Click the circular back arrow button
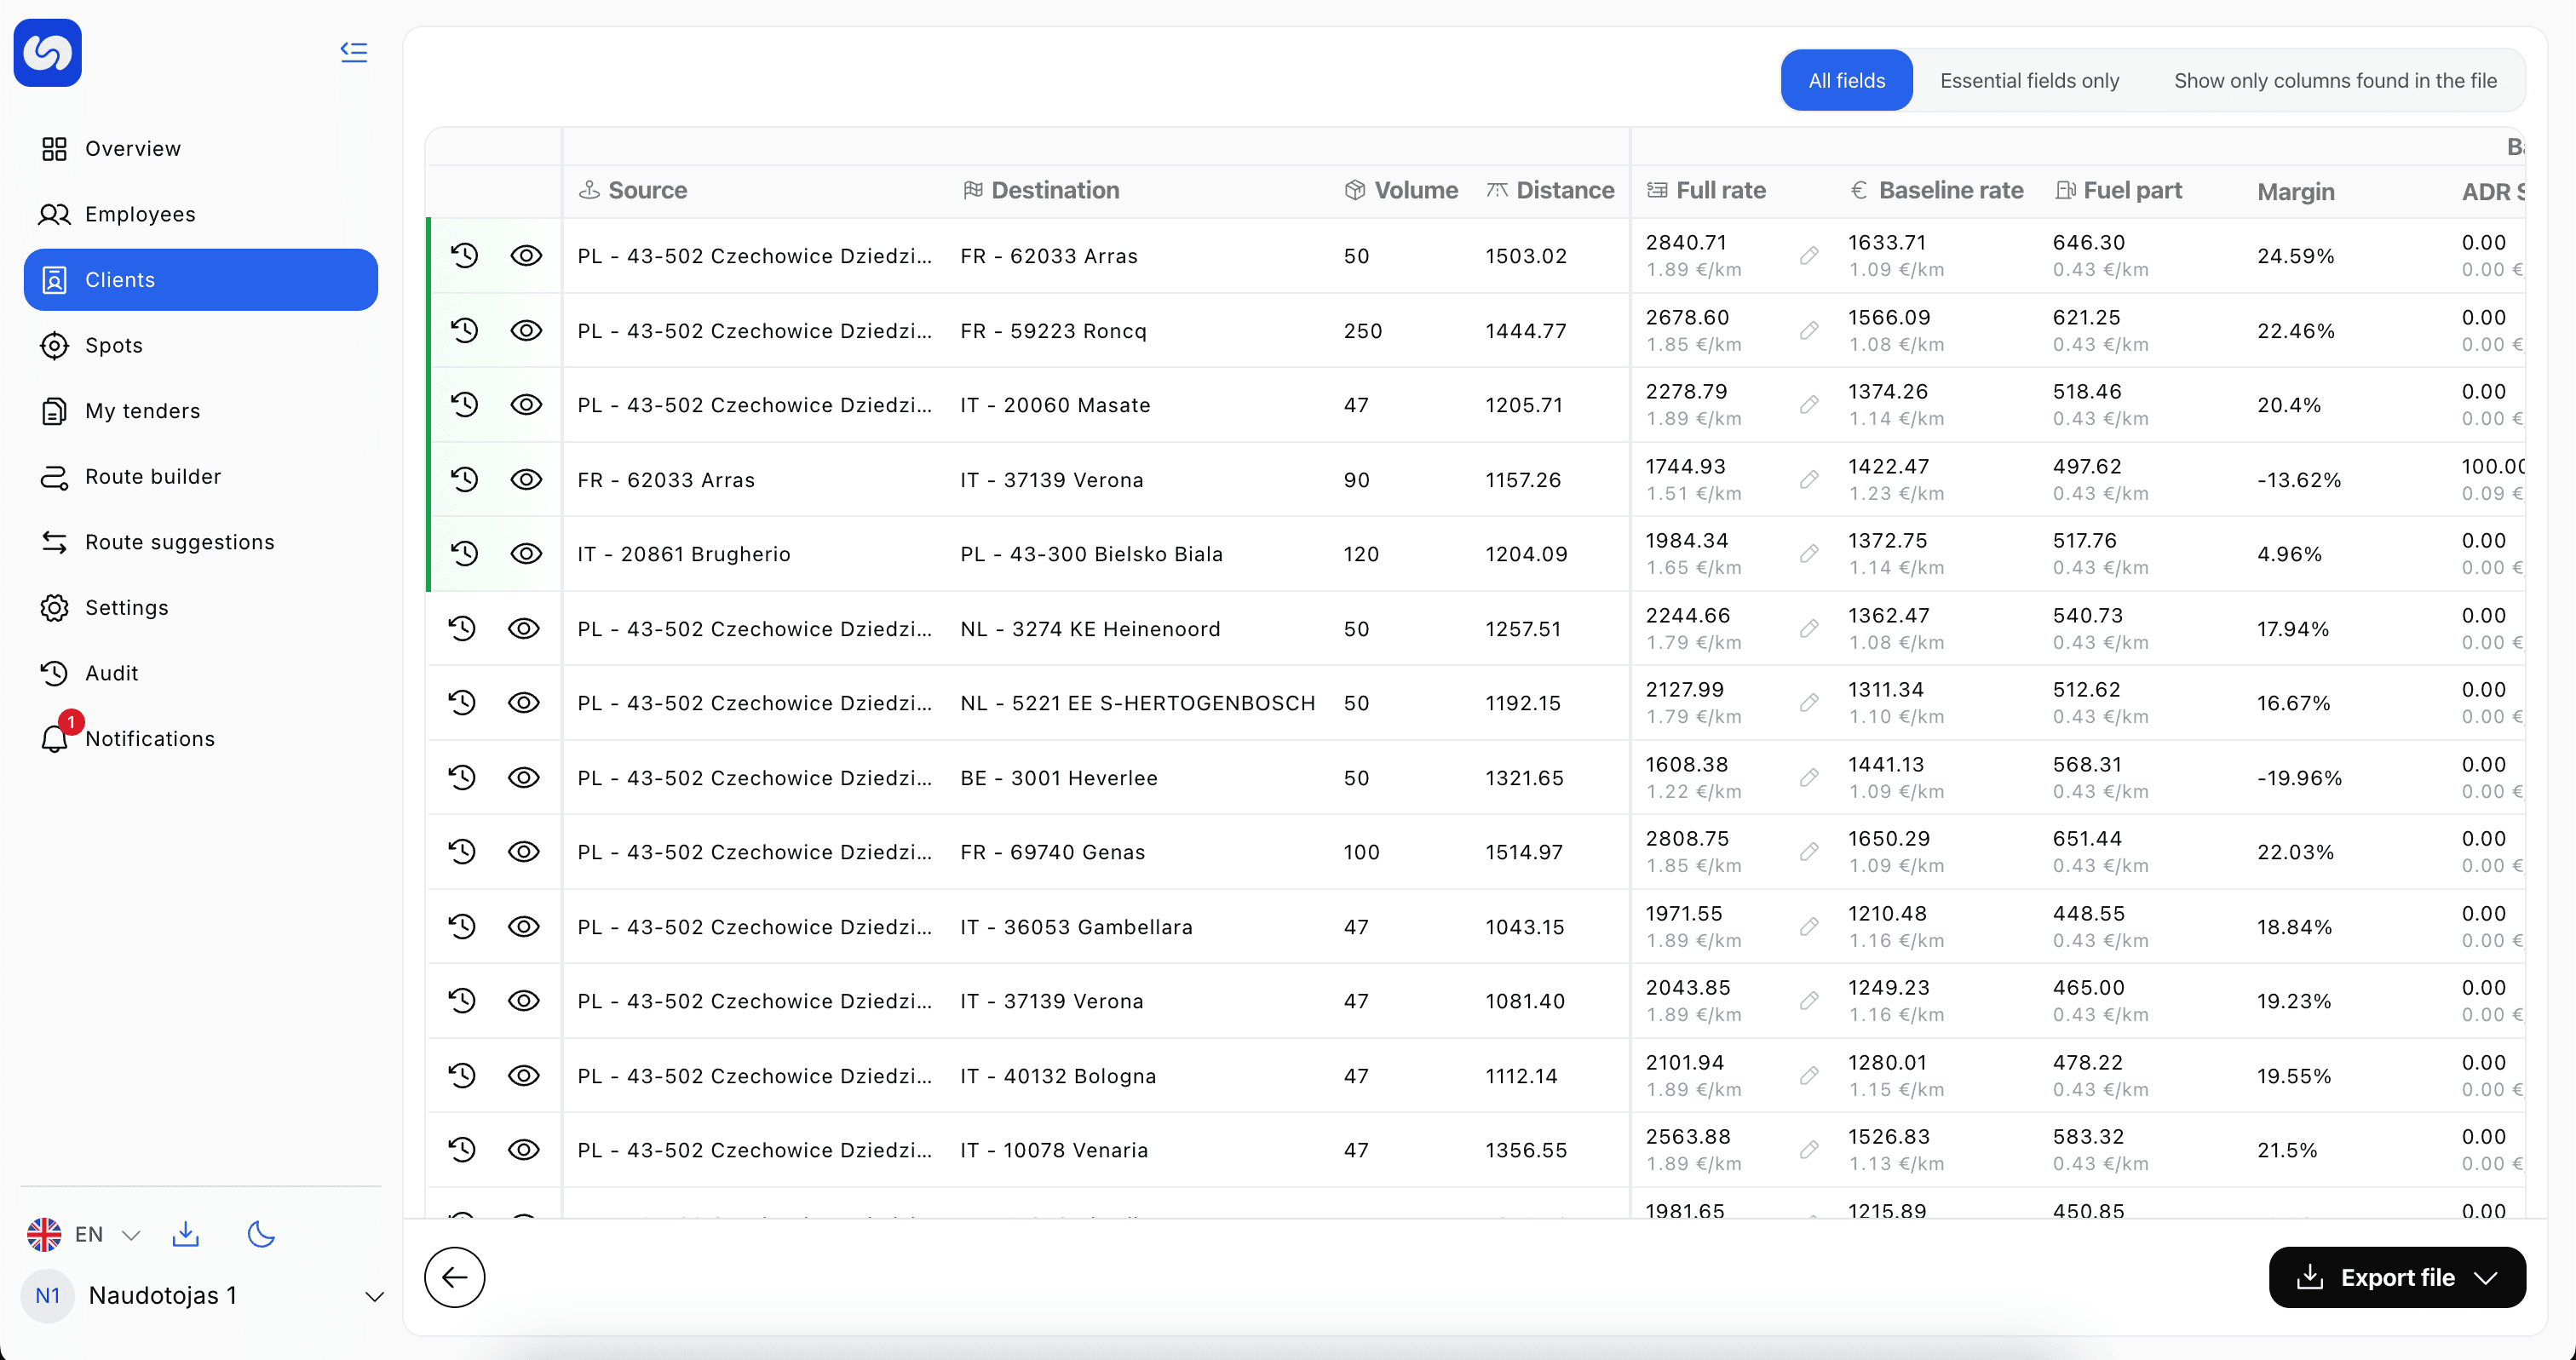The image size is (2576, 1360). 455,1277
